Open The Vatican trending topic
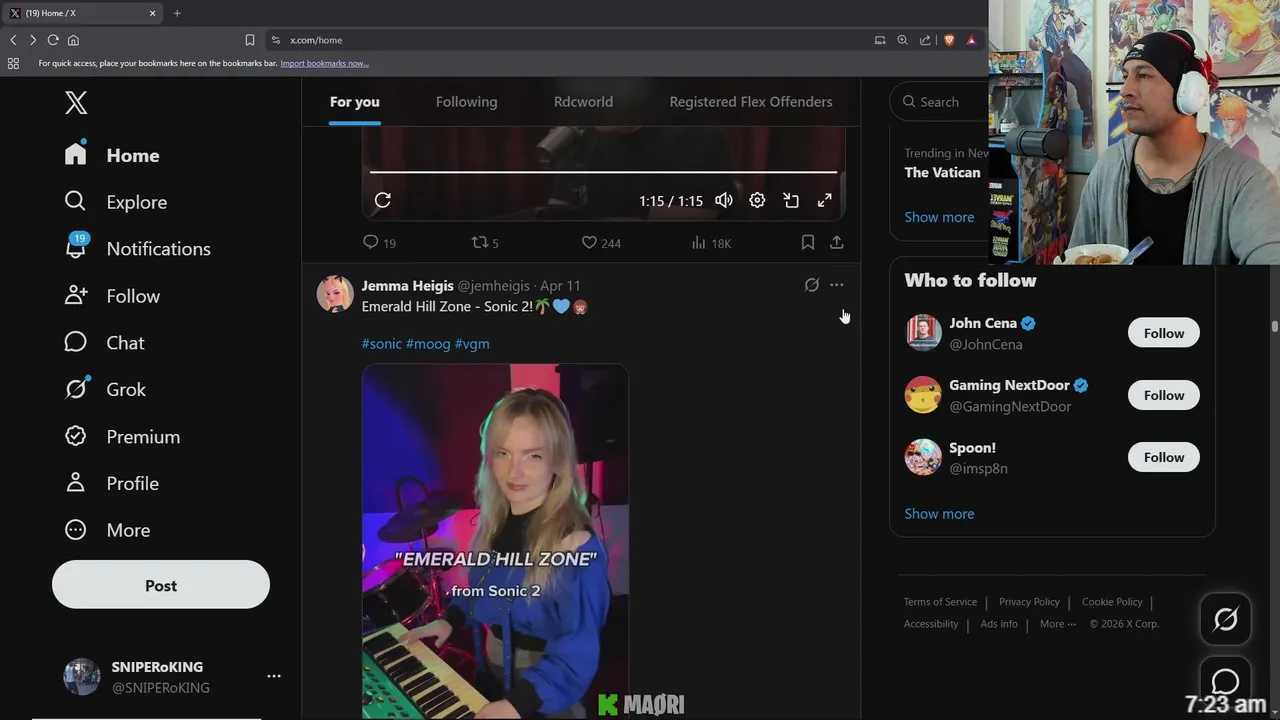 click(x=942, y=173)
